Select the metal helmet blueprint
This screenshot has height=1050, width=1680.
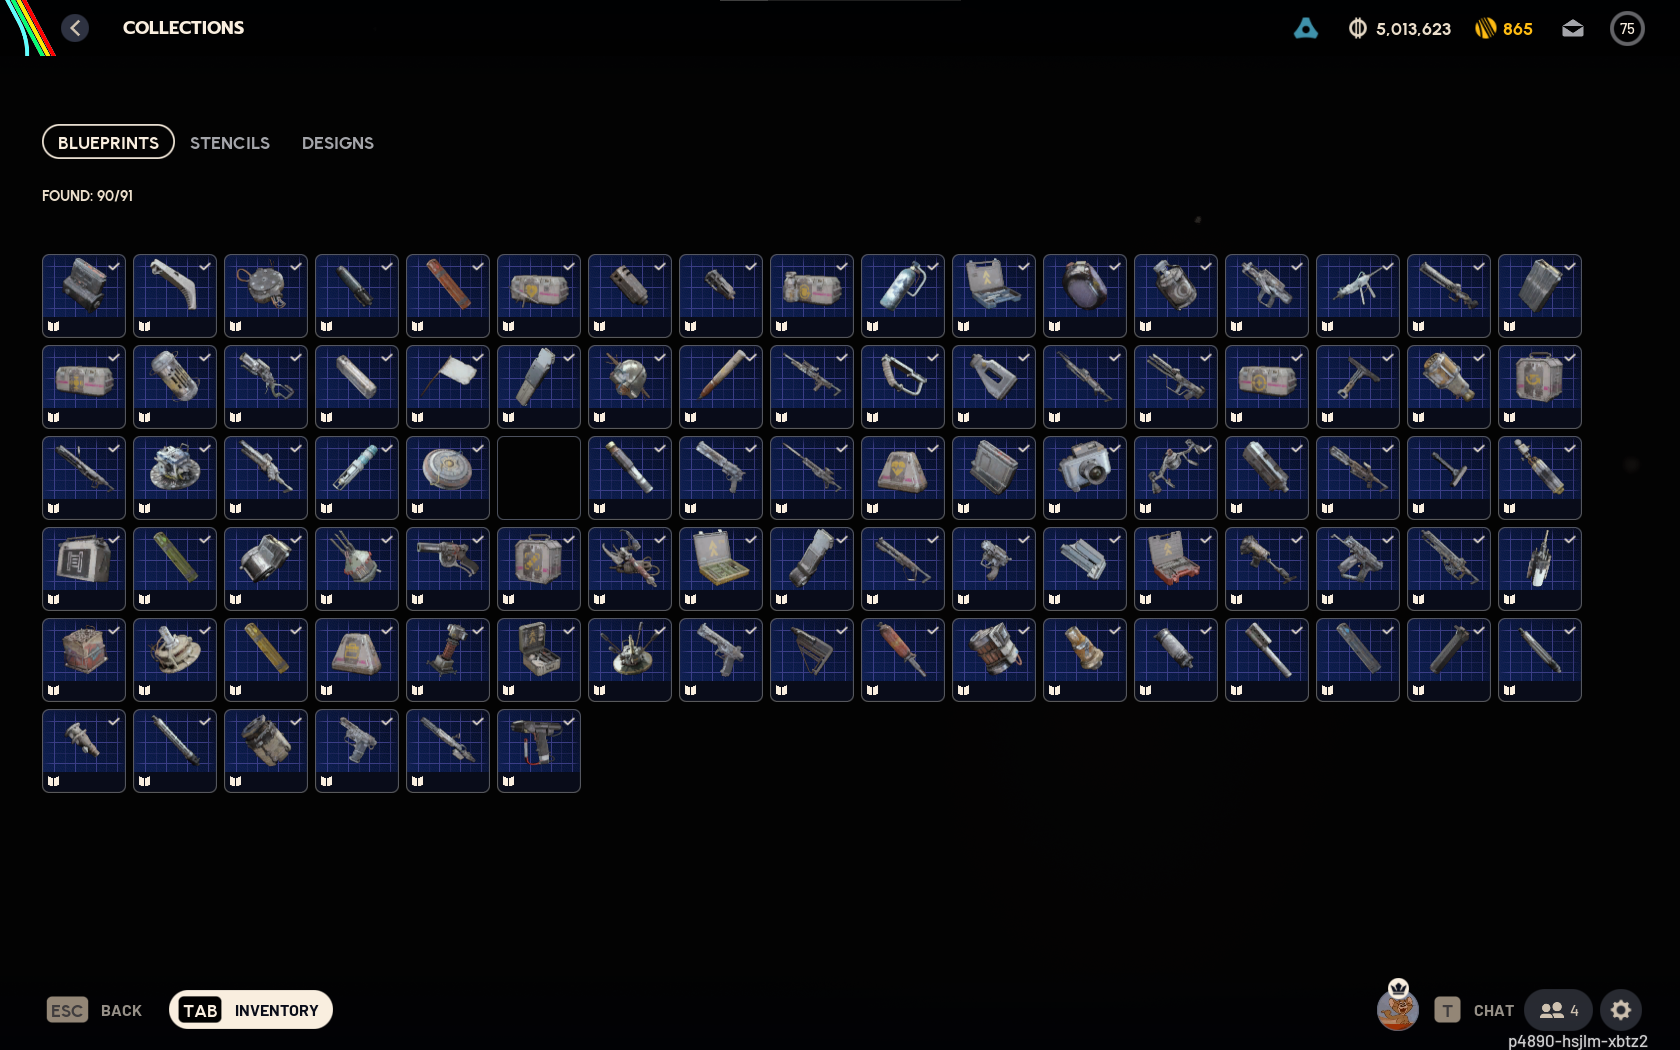tap(630, 387)
